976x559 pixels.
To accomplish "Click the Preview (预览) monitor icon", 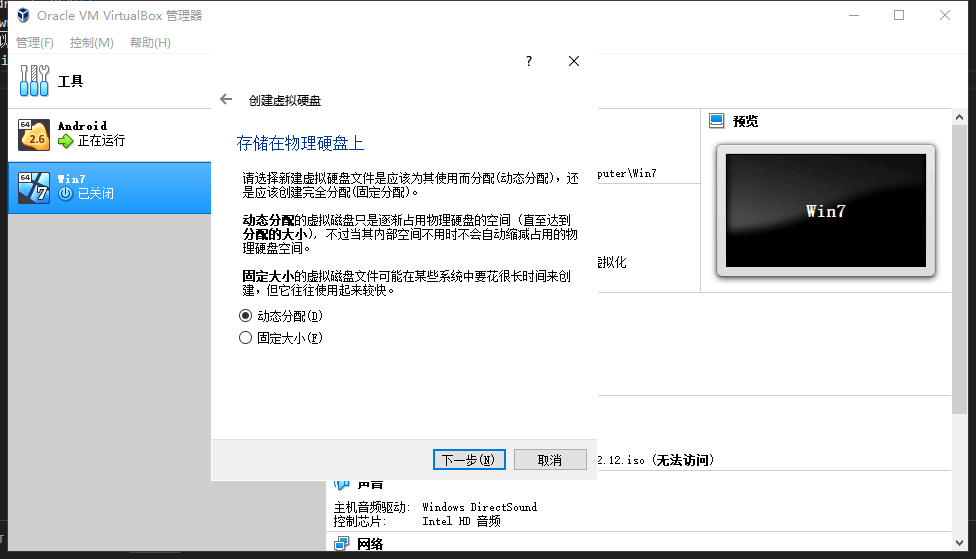I will pyautogui.click(x=716, y=121).
